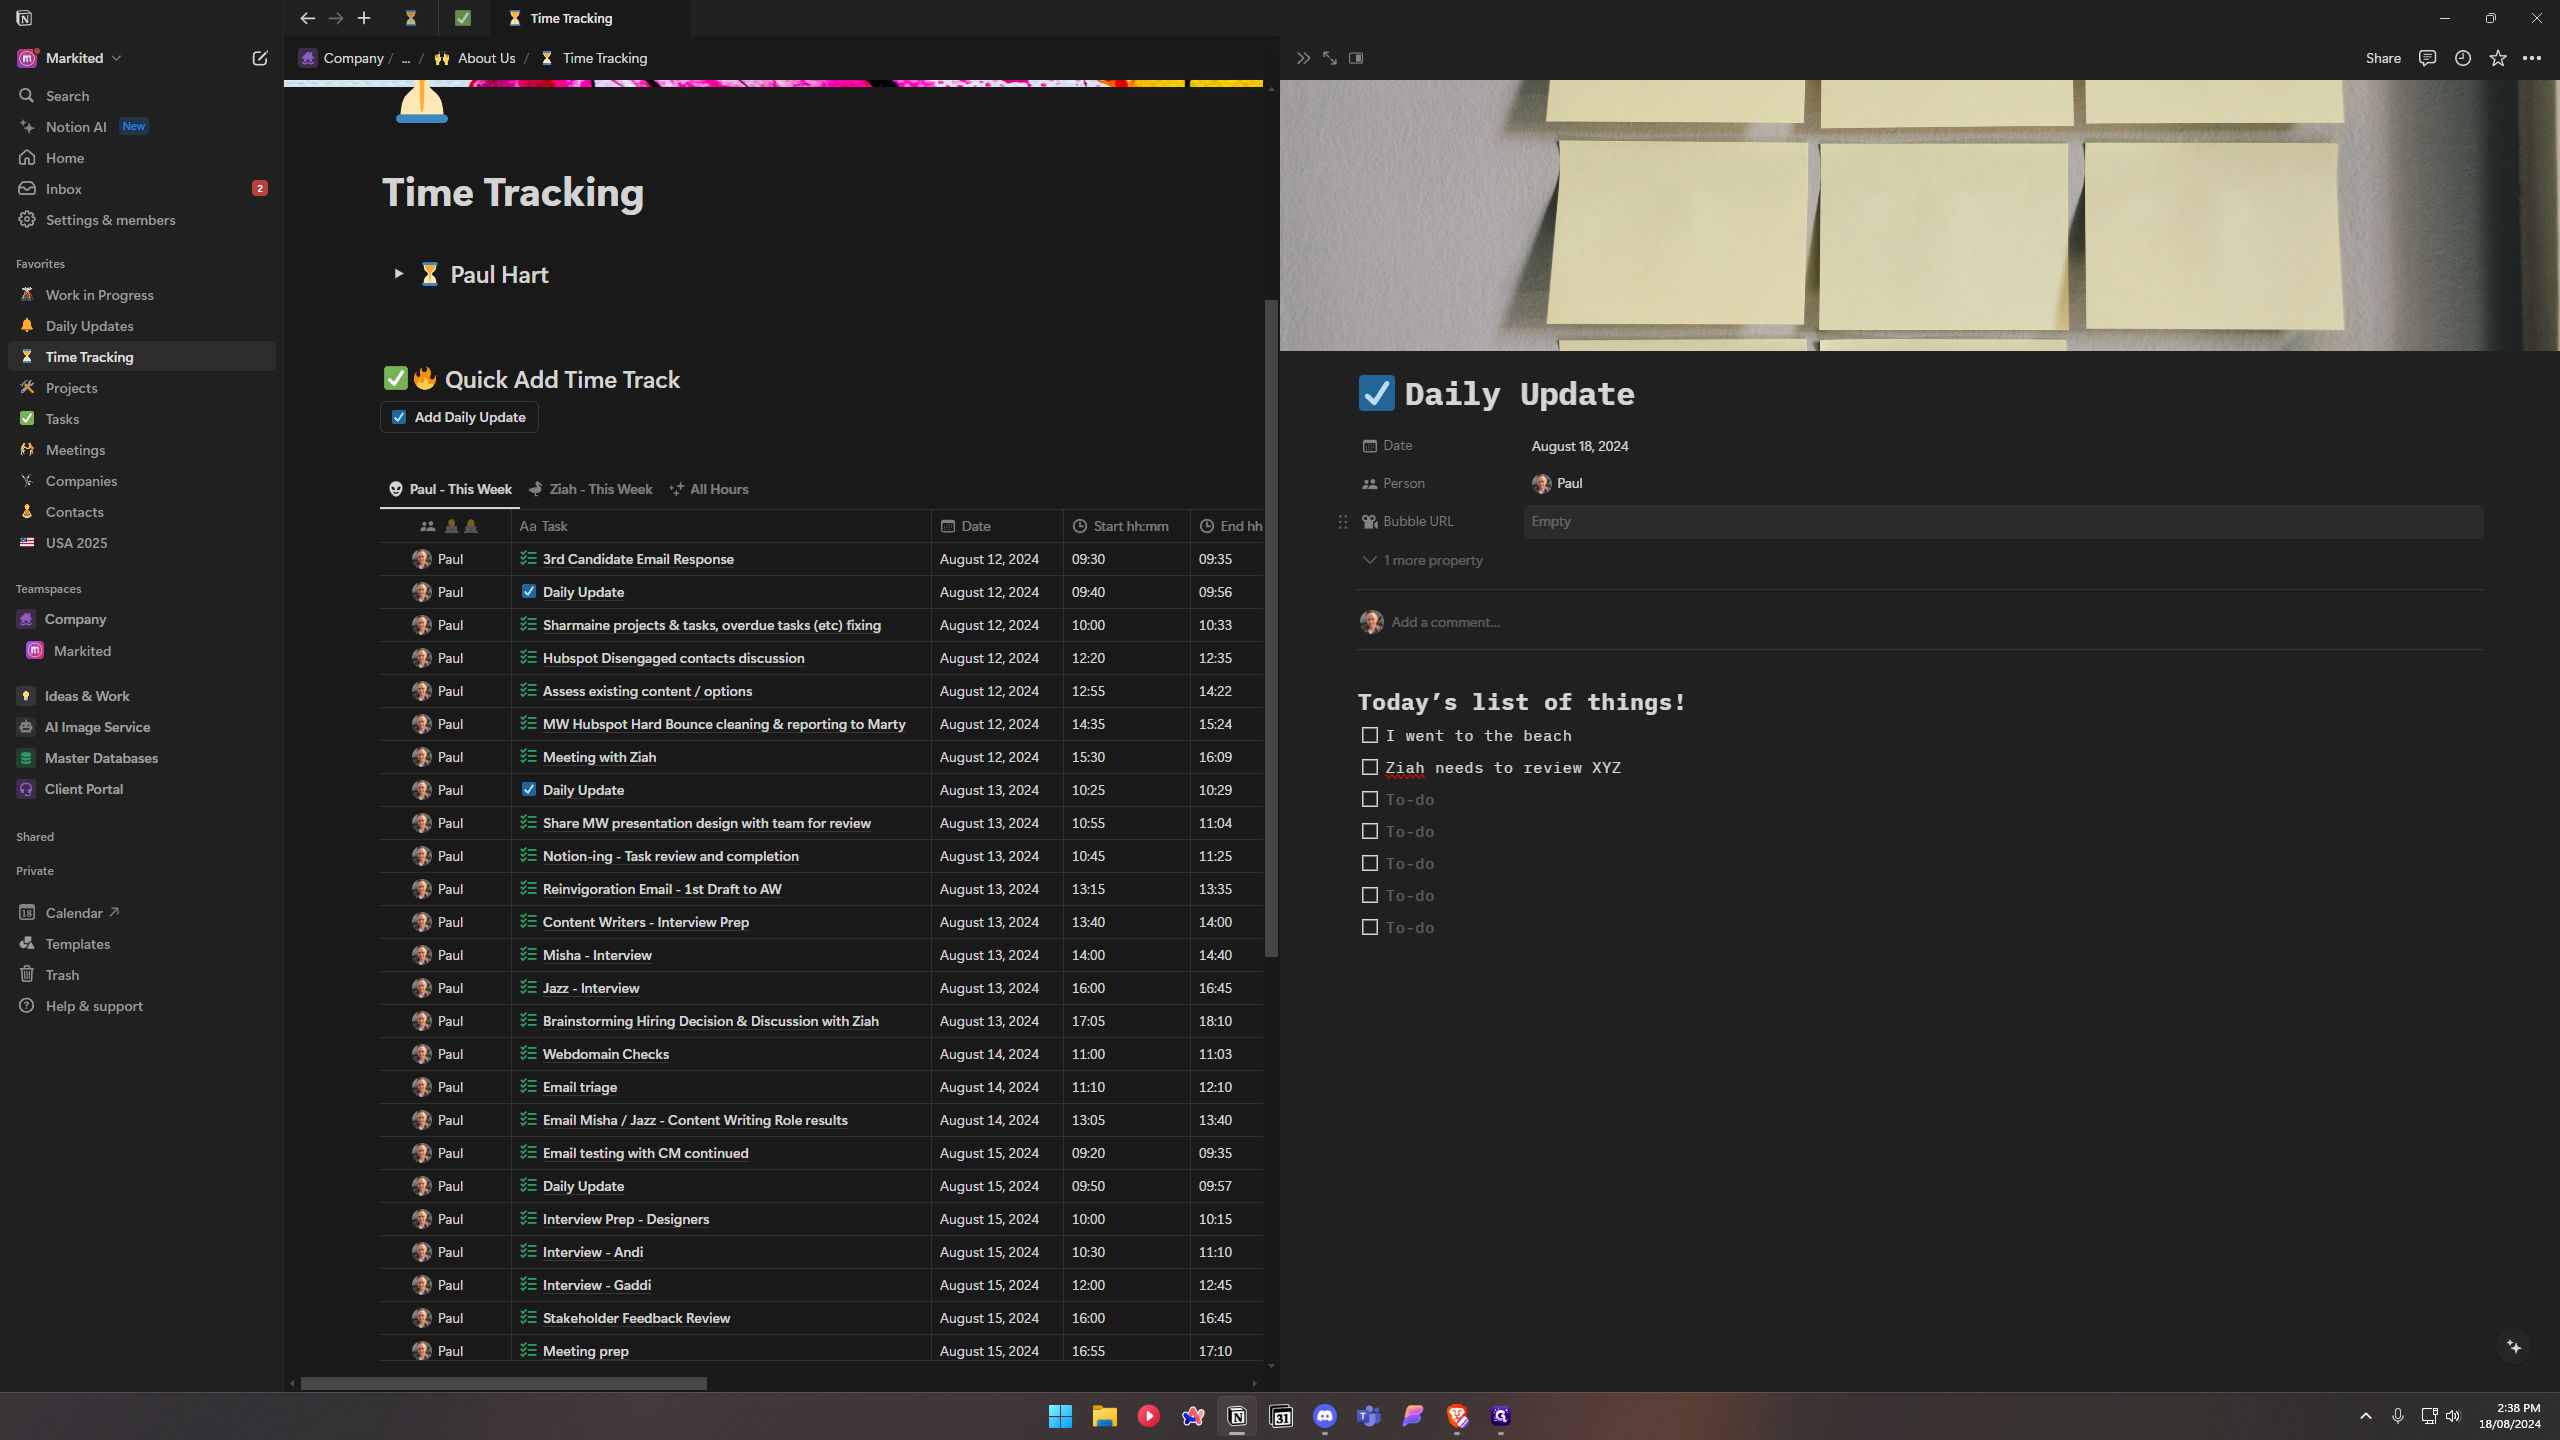The width and height of the screenshot is (2560, 1440).
Task: Tick the first empty To-do checkbox
Action: click(1370, 800)
